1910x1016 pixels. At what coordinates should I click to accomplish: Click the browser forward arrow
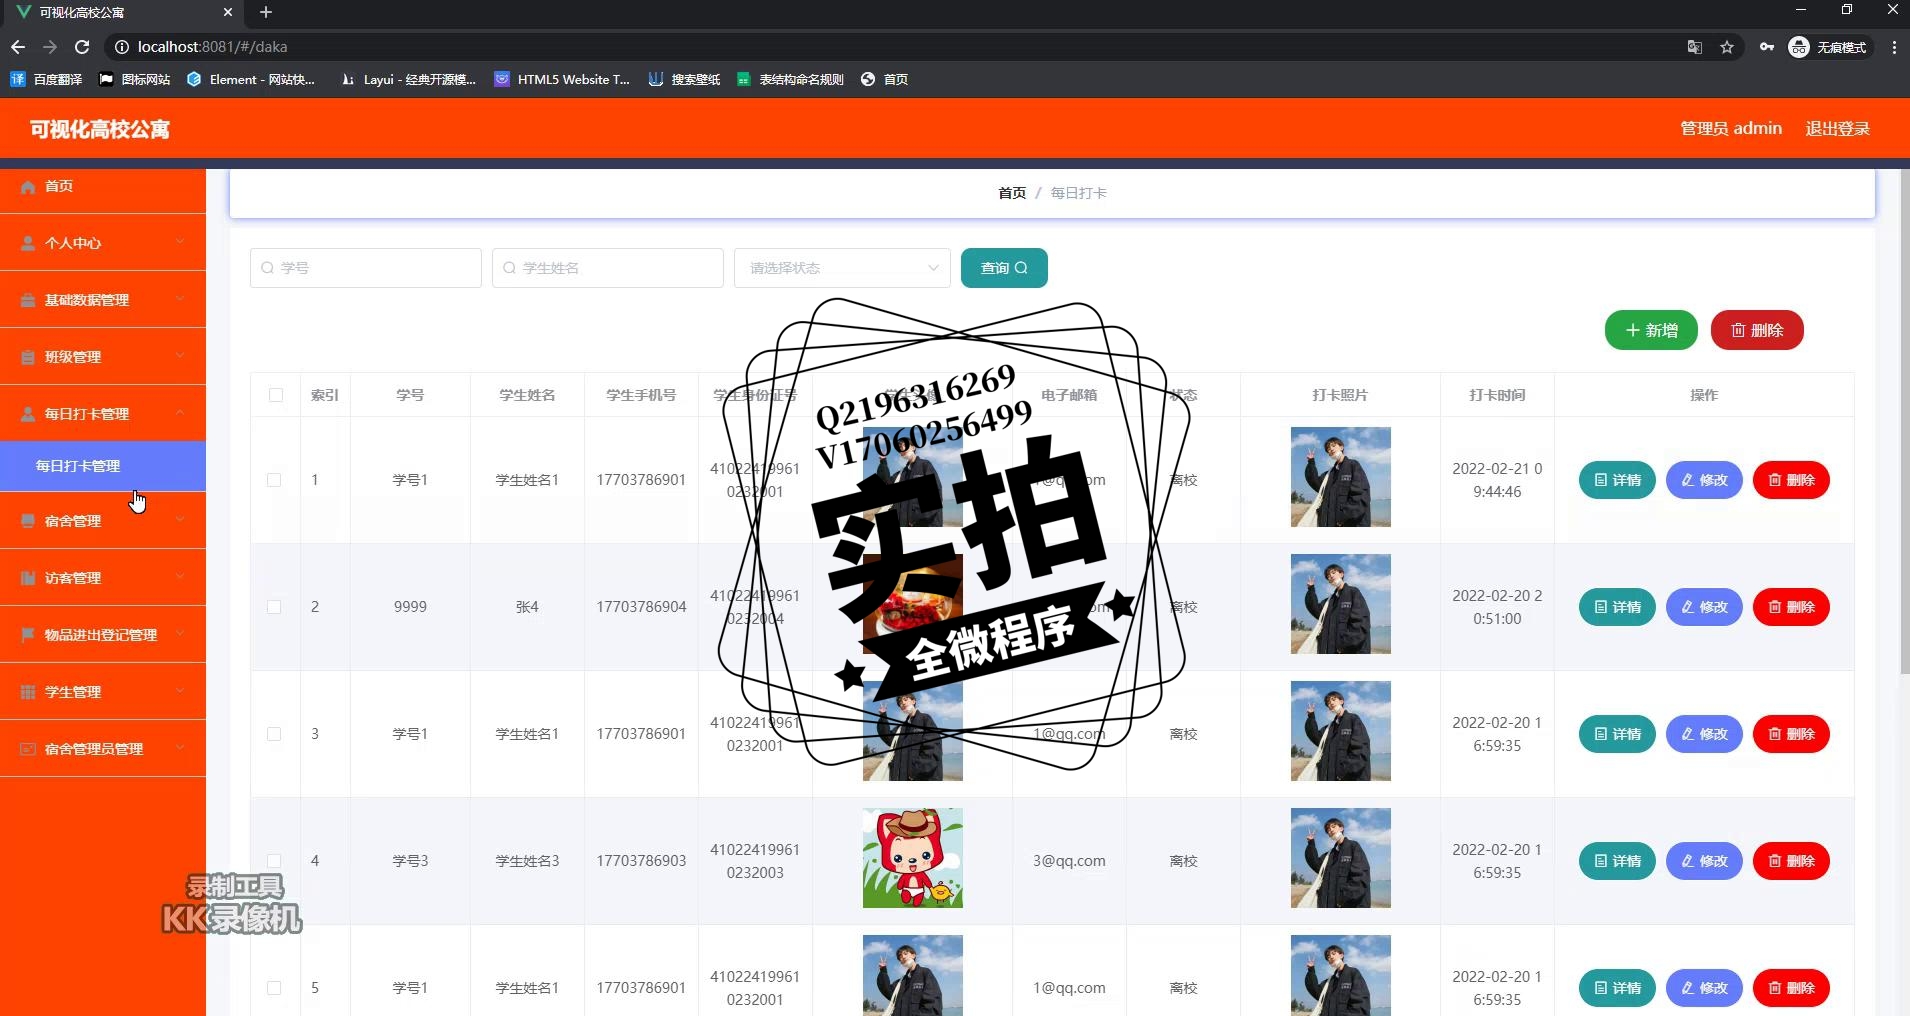click(50, 47)
